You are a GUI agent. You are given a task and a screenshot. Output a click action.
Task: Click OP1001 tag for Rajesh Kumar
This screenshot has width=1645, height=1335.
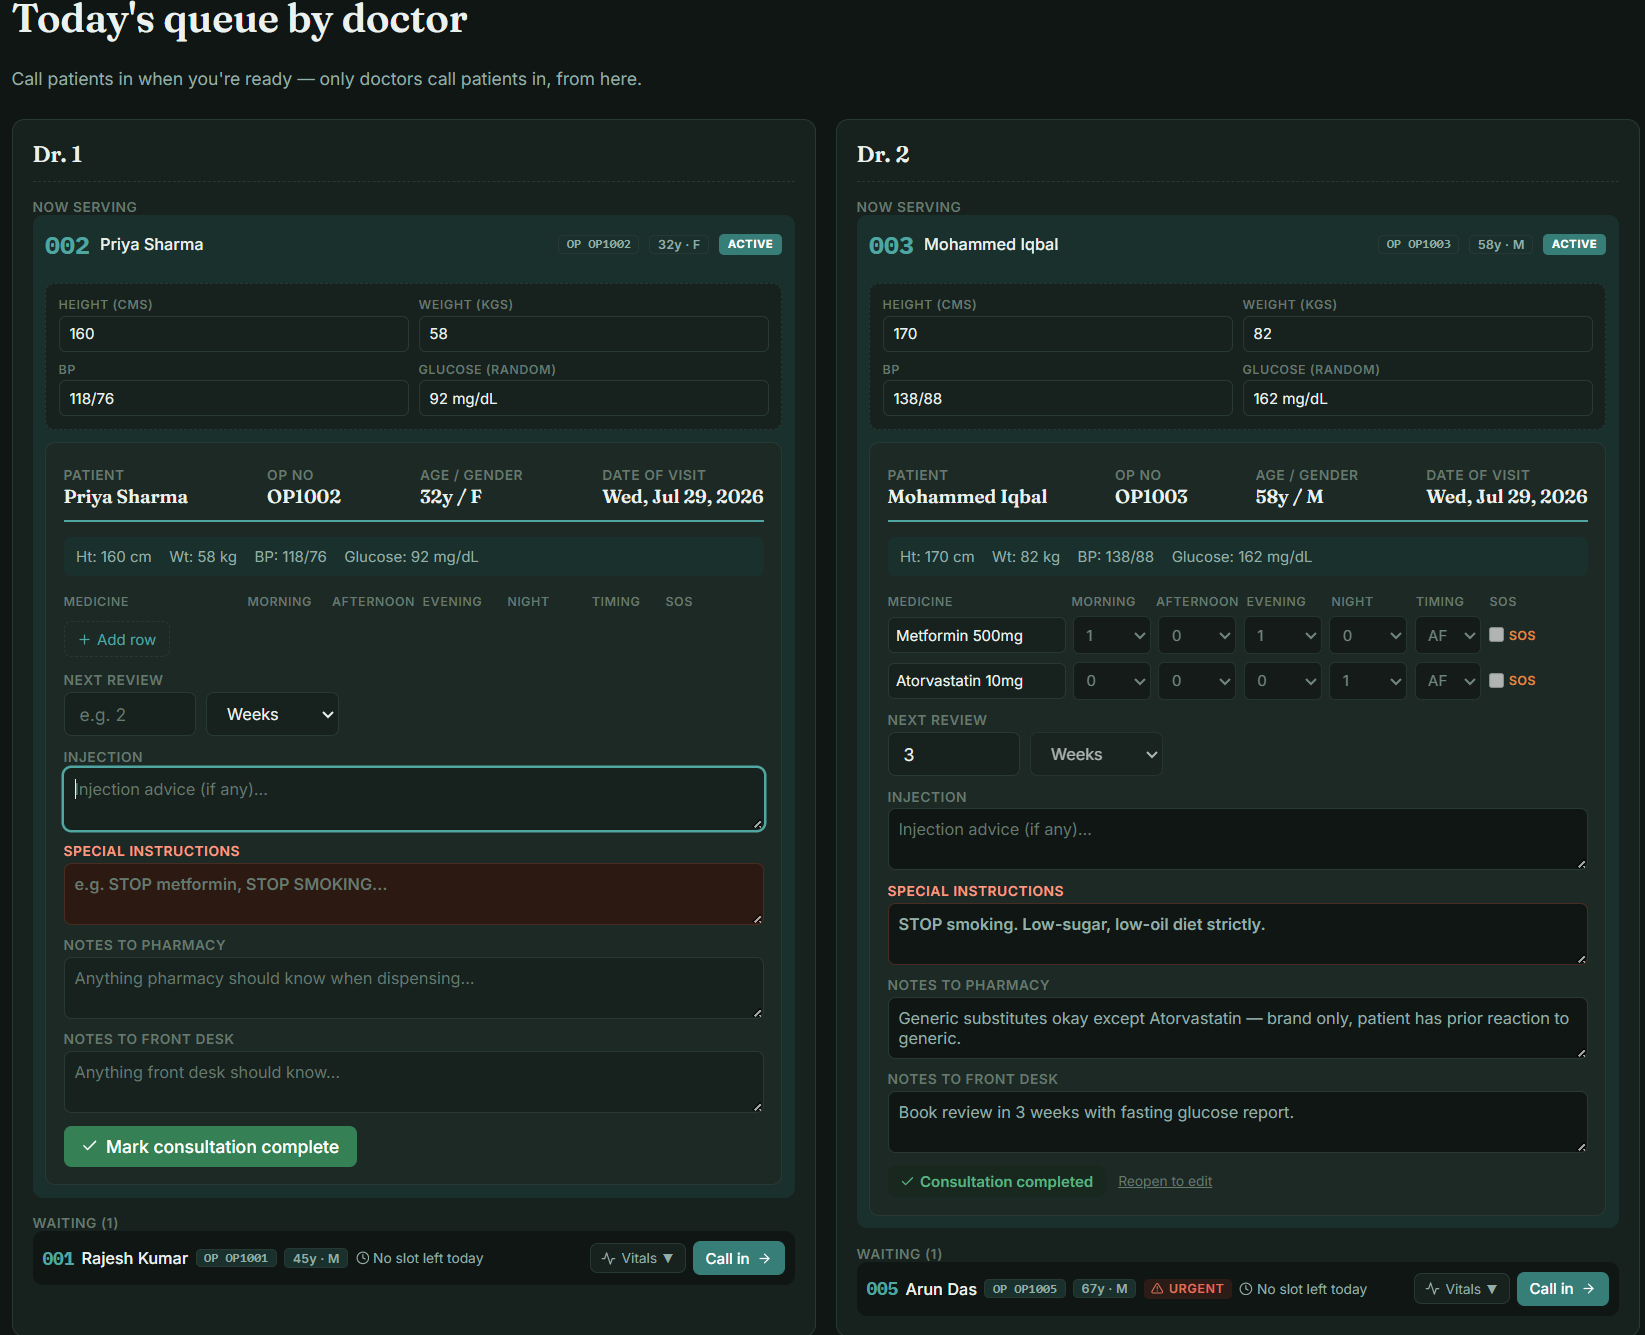tap(236, 1258)
